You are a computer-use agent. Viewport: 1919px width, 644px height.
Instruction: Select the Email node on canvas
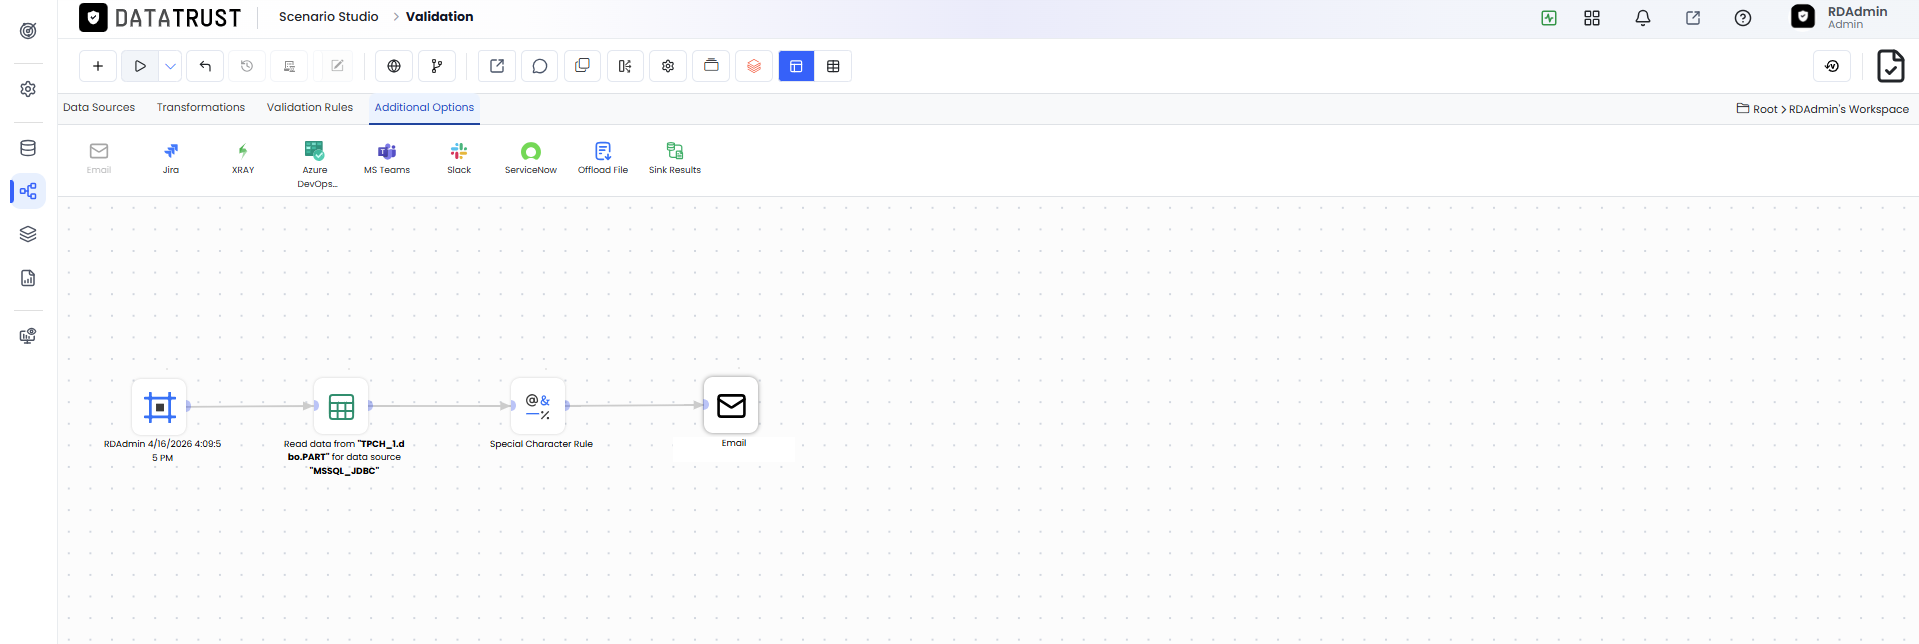point(731,405)
